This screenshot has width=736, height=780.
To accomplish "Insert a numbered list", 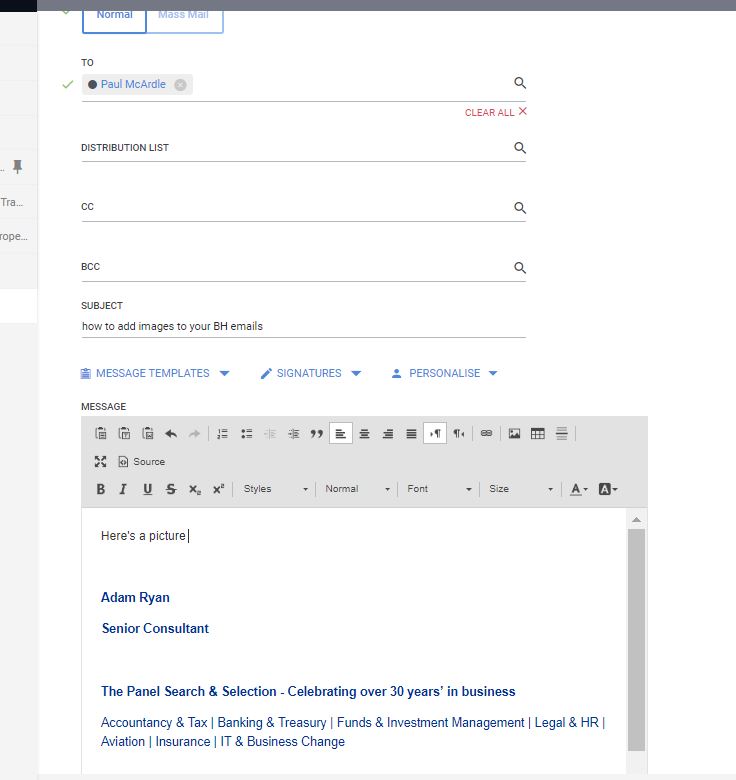I will click(x=222, y=434).
